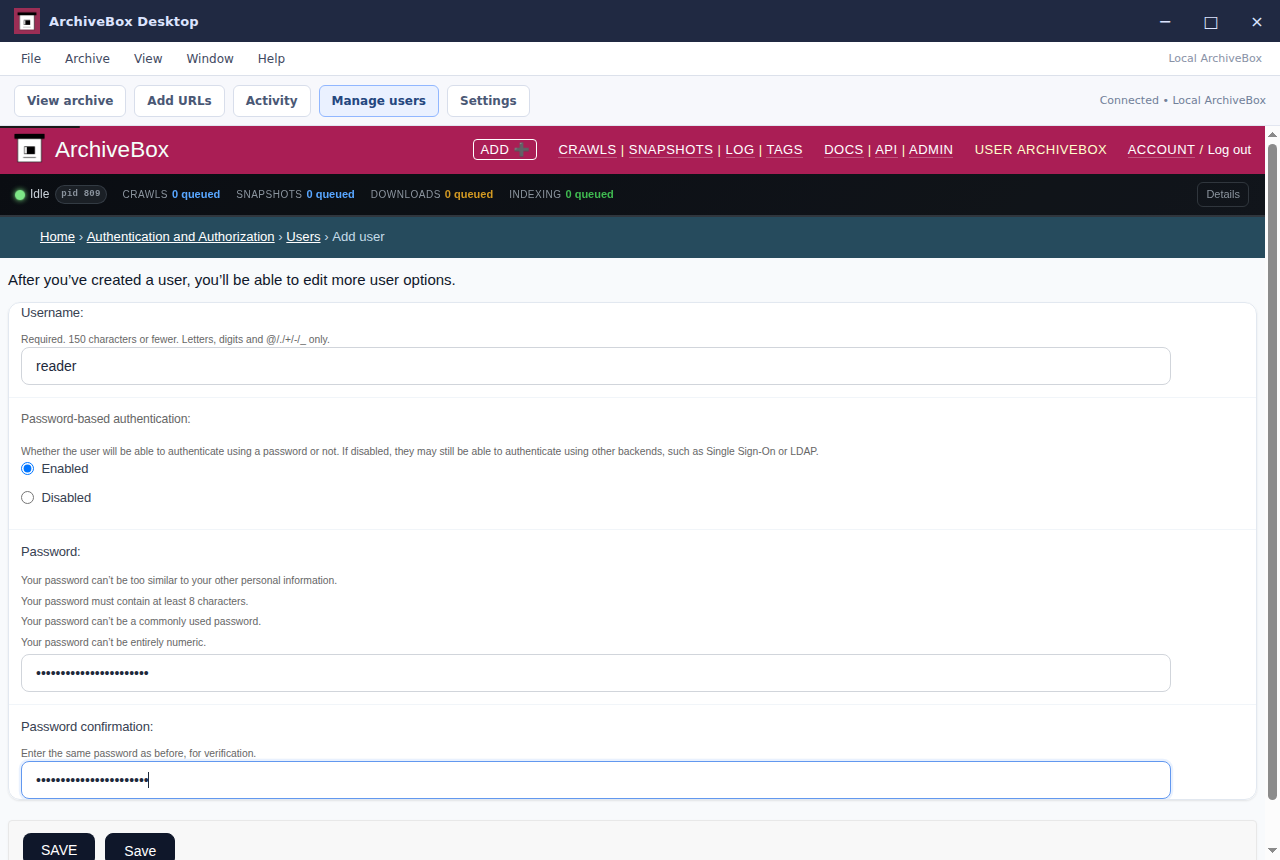Screen dimensions: 1280x860
Task: Select the Manage users tab
Action: point(379,101)
